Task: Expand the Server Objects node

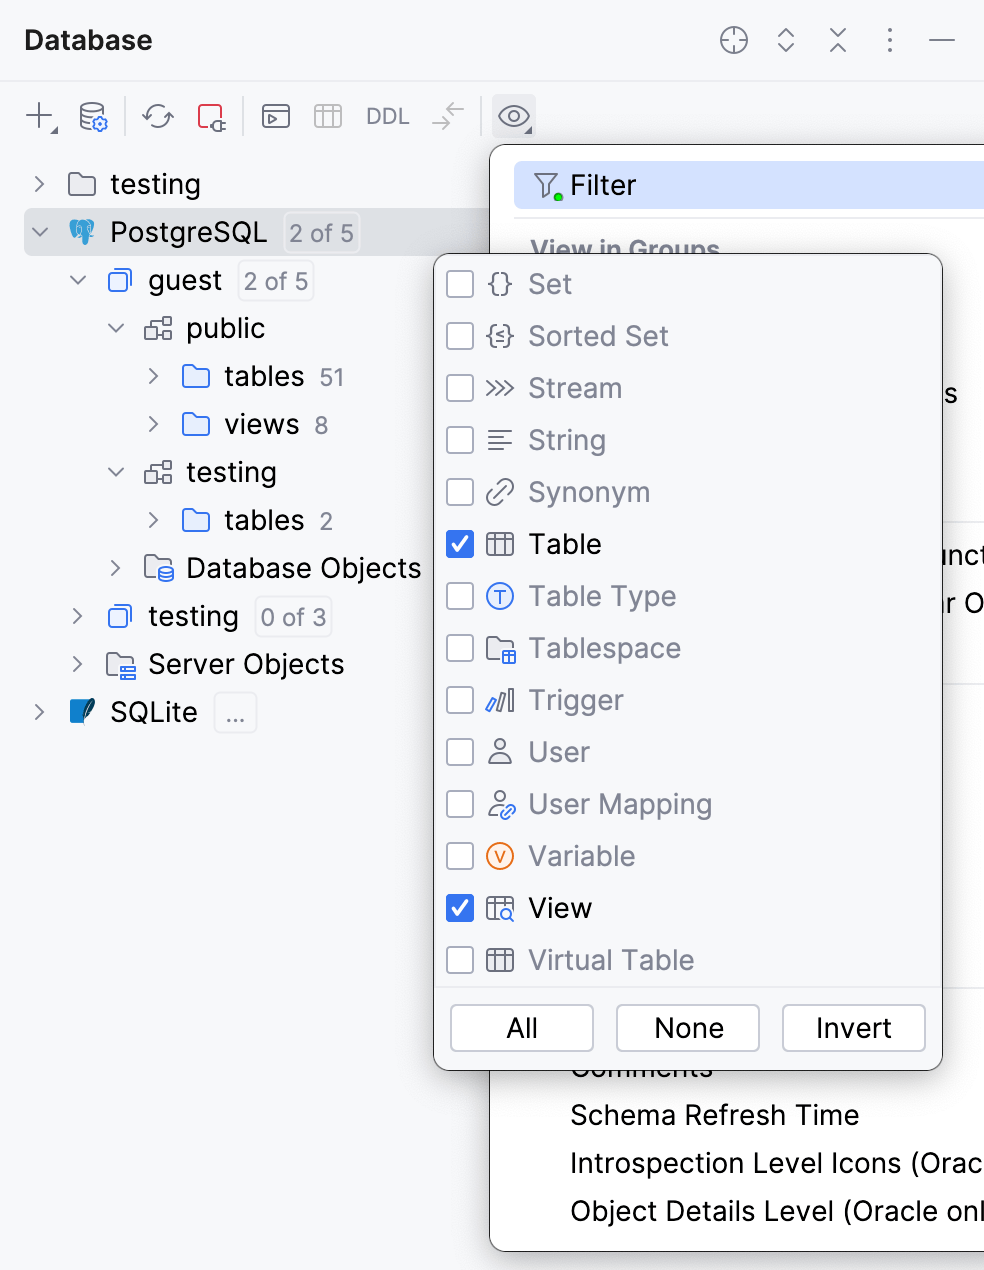Action: pos(77,664)
